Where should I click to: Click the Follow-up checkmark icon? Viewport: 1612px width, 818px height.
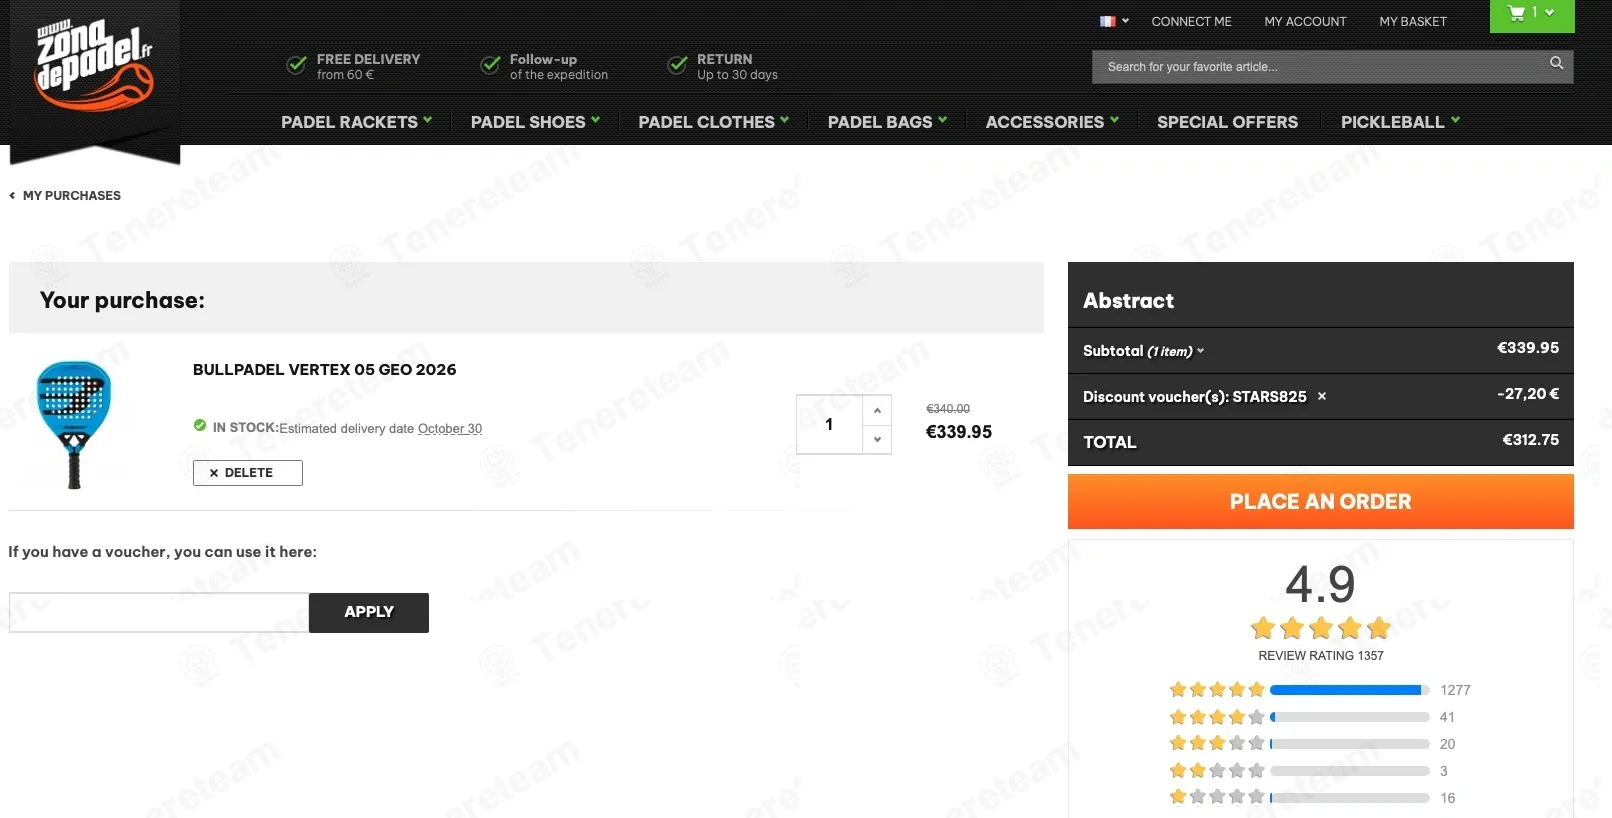point(490,65)
